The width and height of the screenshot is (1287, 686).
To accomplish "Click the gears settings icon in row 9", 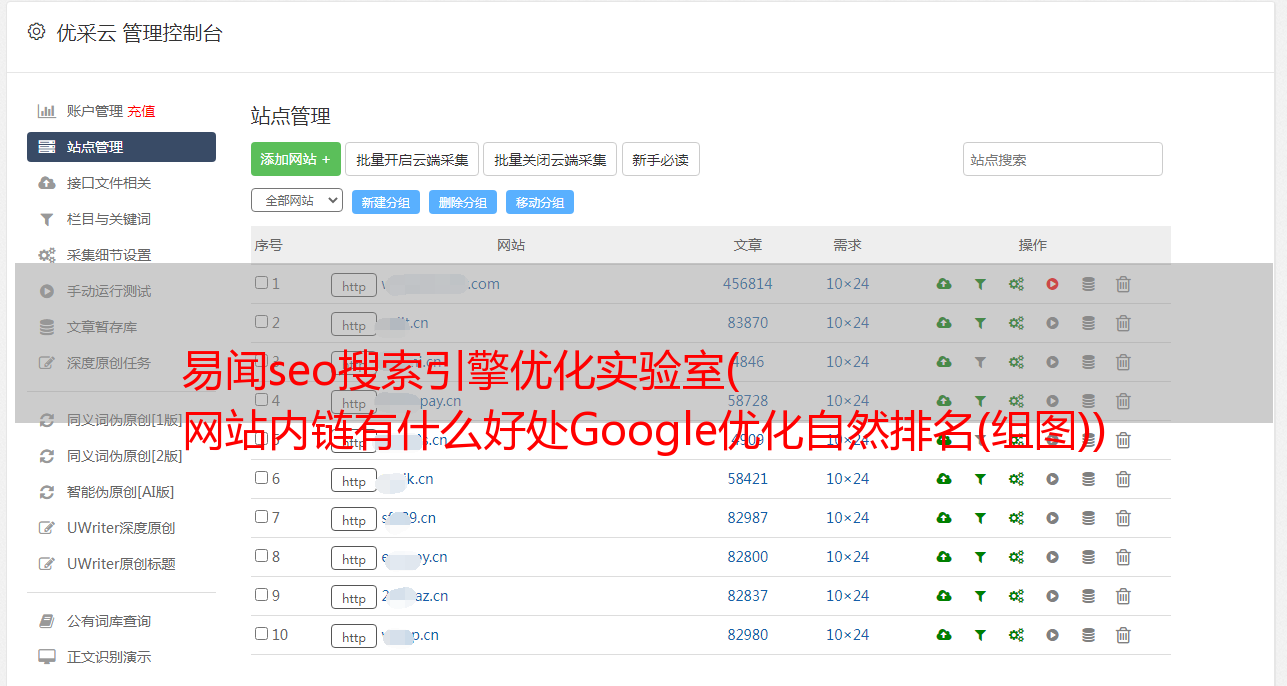I will click(1016, 596).
